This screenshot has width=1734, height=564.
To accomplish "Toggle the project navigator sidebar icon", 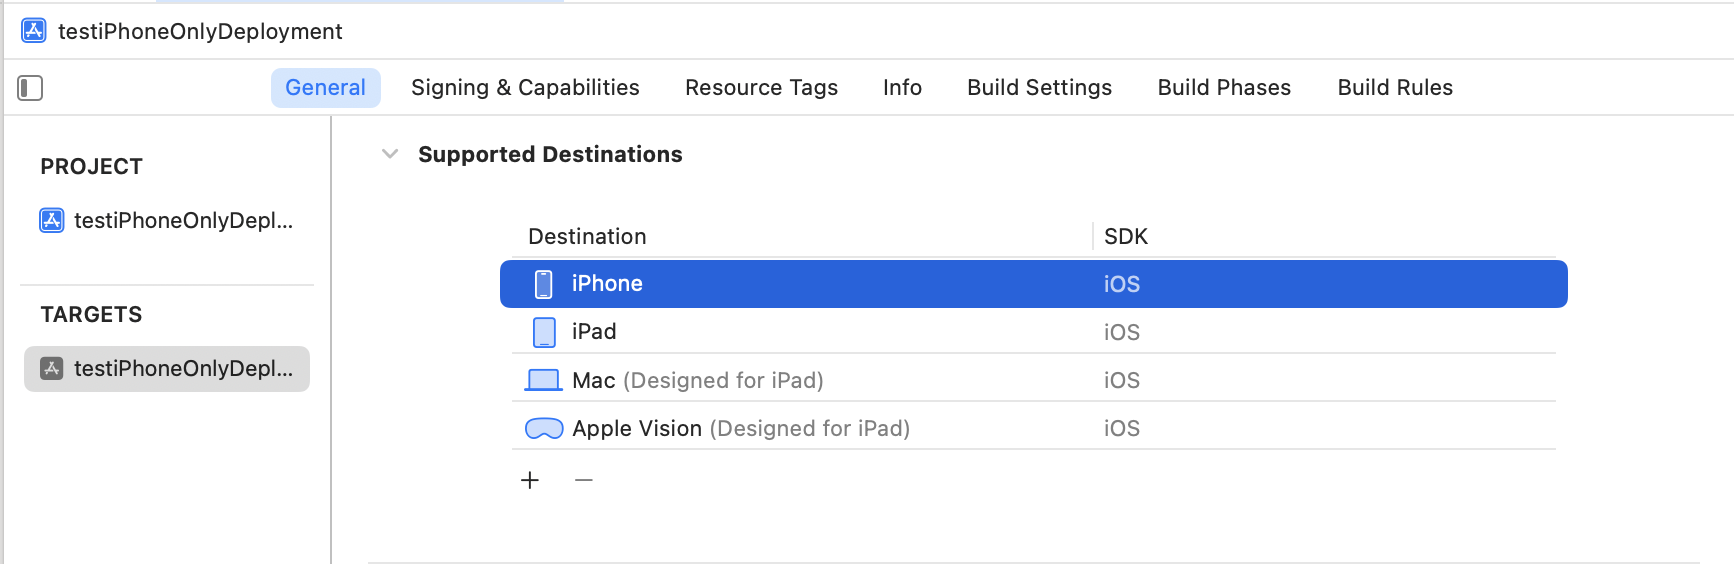I will (x=30, y=88).
